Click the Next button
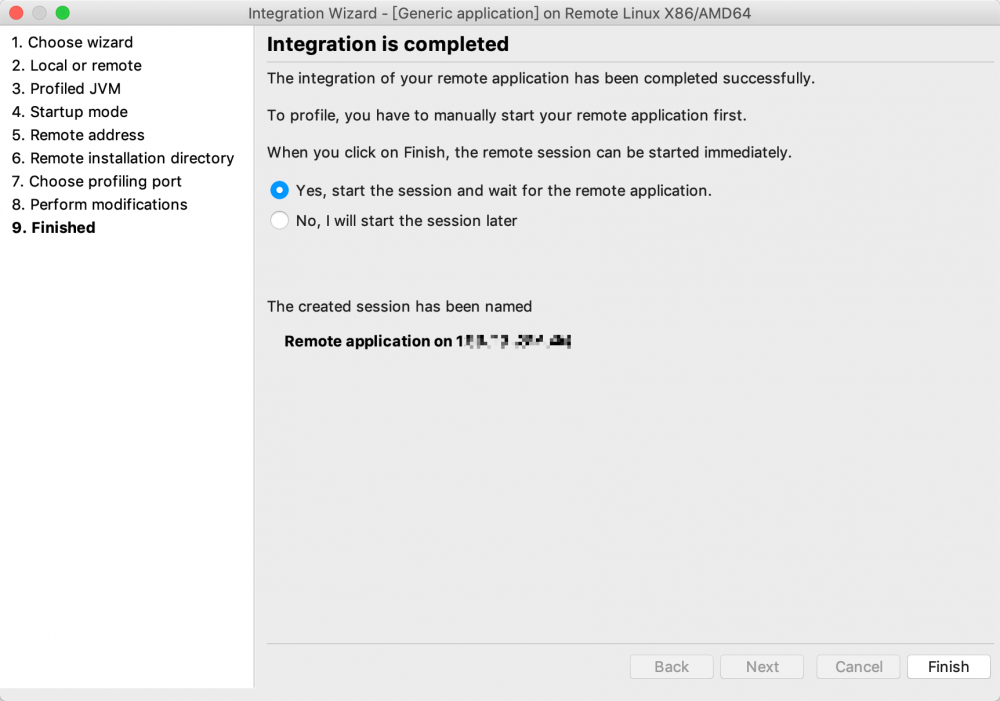The height and width of the screenshot is (701, 1000). 761,667
